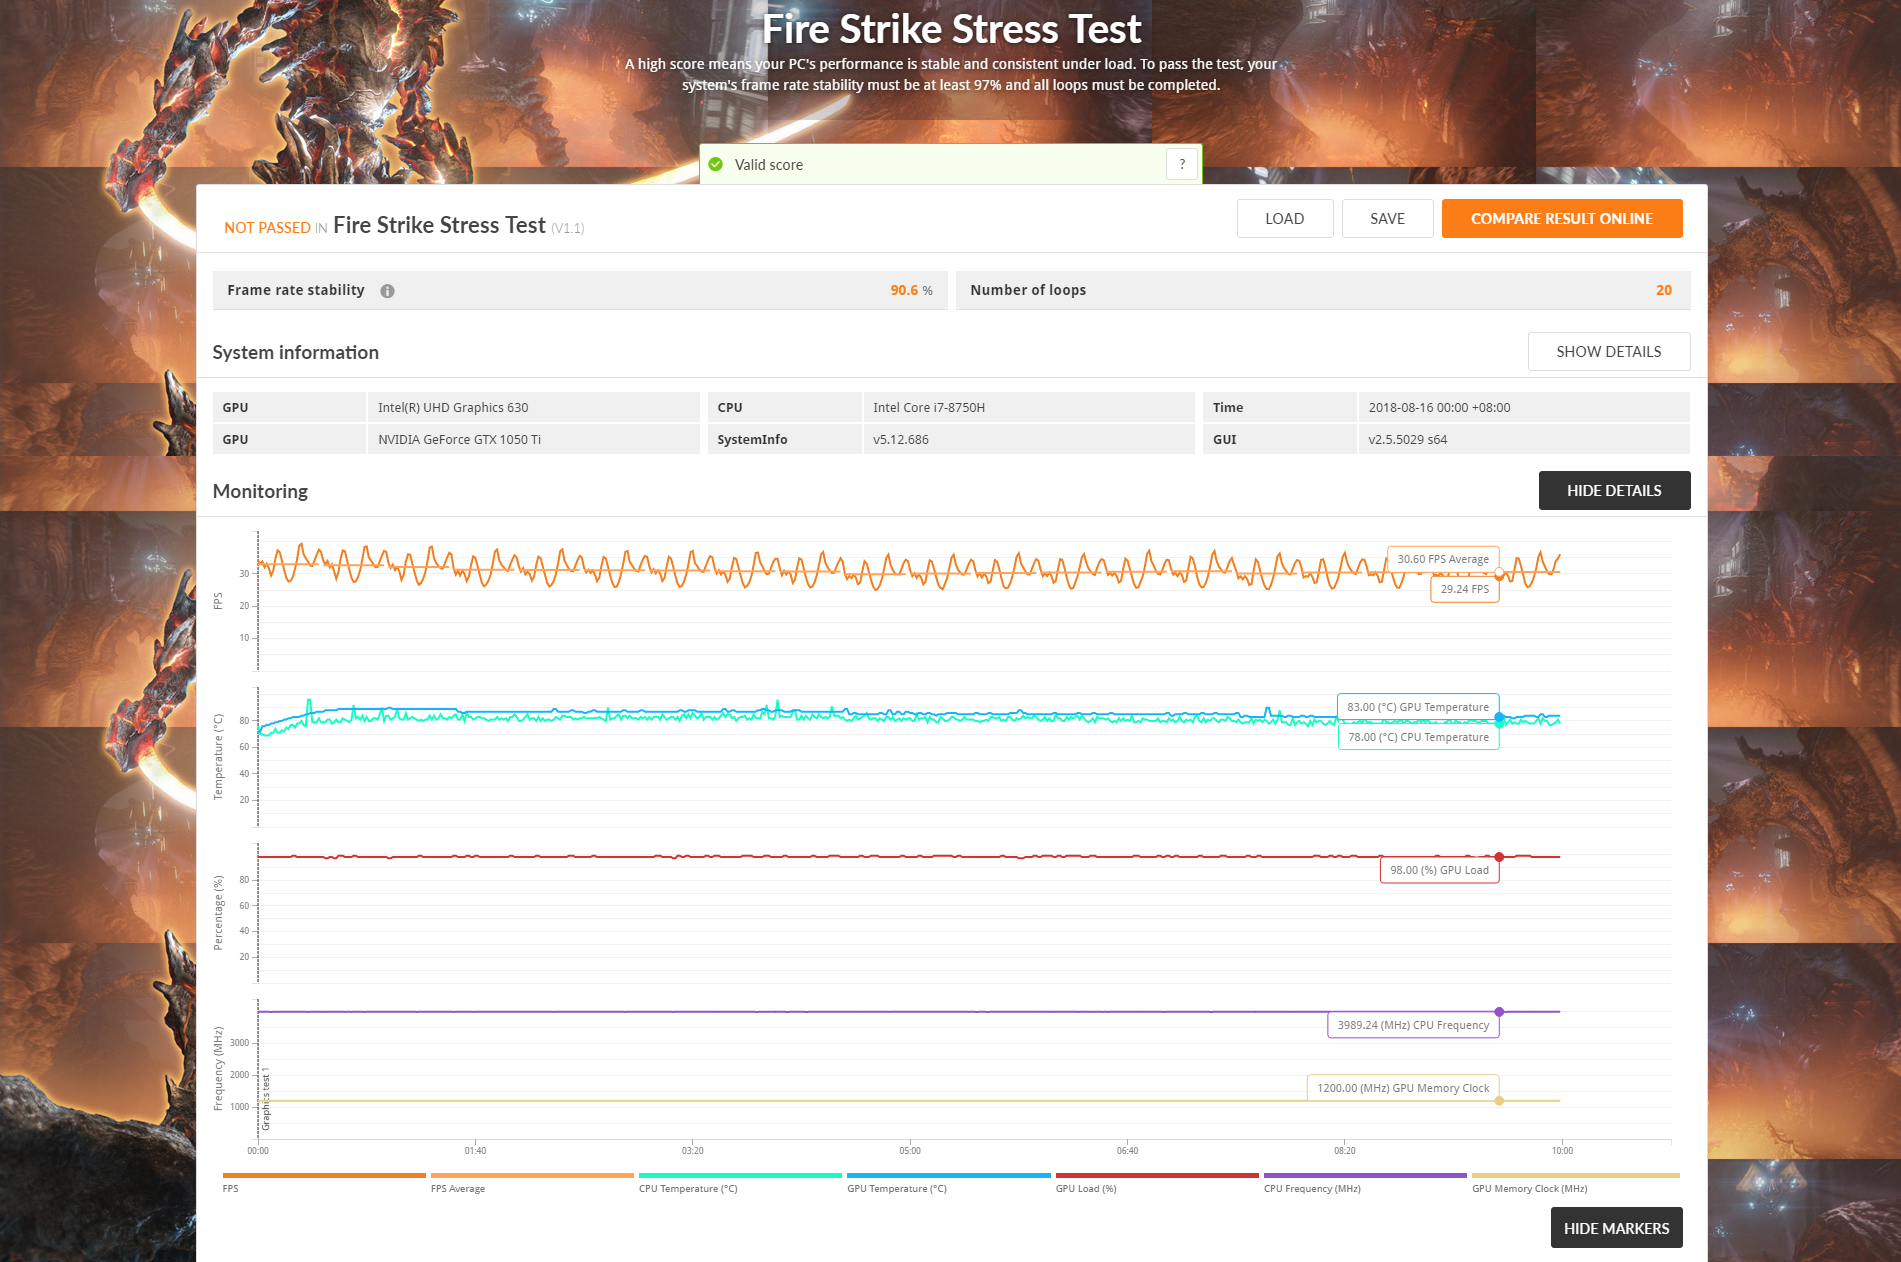Expand system info with SHOW DETAILS
1901x1262 pixels.
pos(1608,352)
